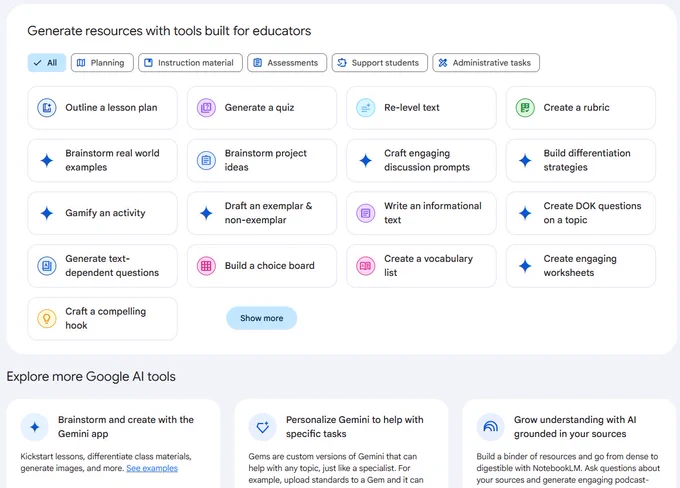Viewport: 680px width, 488px height.
Task: Click the map icon in the Planning filter
Action: pyautogui.click(x=81, y=63)
